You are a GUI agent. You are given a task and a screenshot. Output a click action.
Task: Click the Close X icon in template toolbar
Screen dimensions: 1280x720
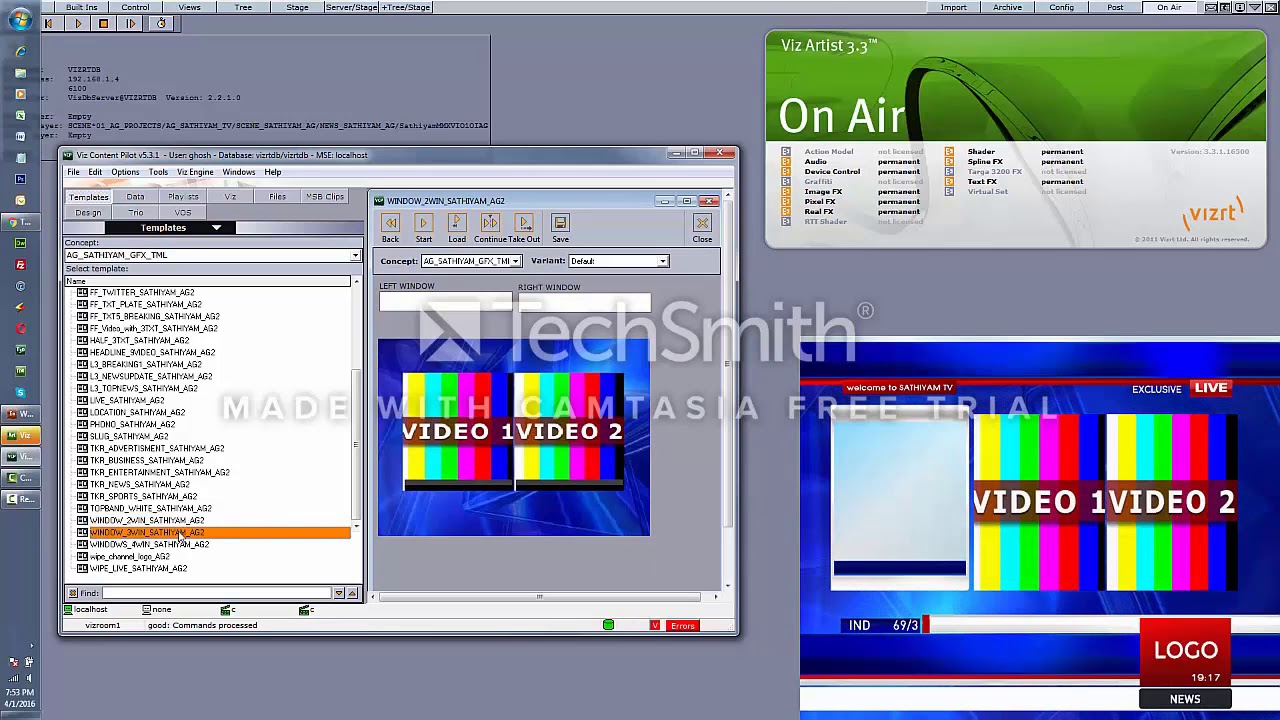(x=702, y=223)
